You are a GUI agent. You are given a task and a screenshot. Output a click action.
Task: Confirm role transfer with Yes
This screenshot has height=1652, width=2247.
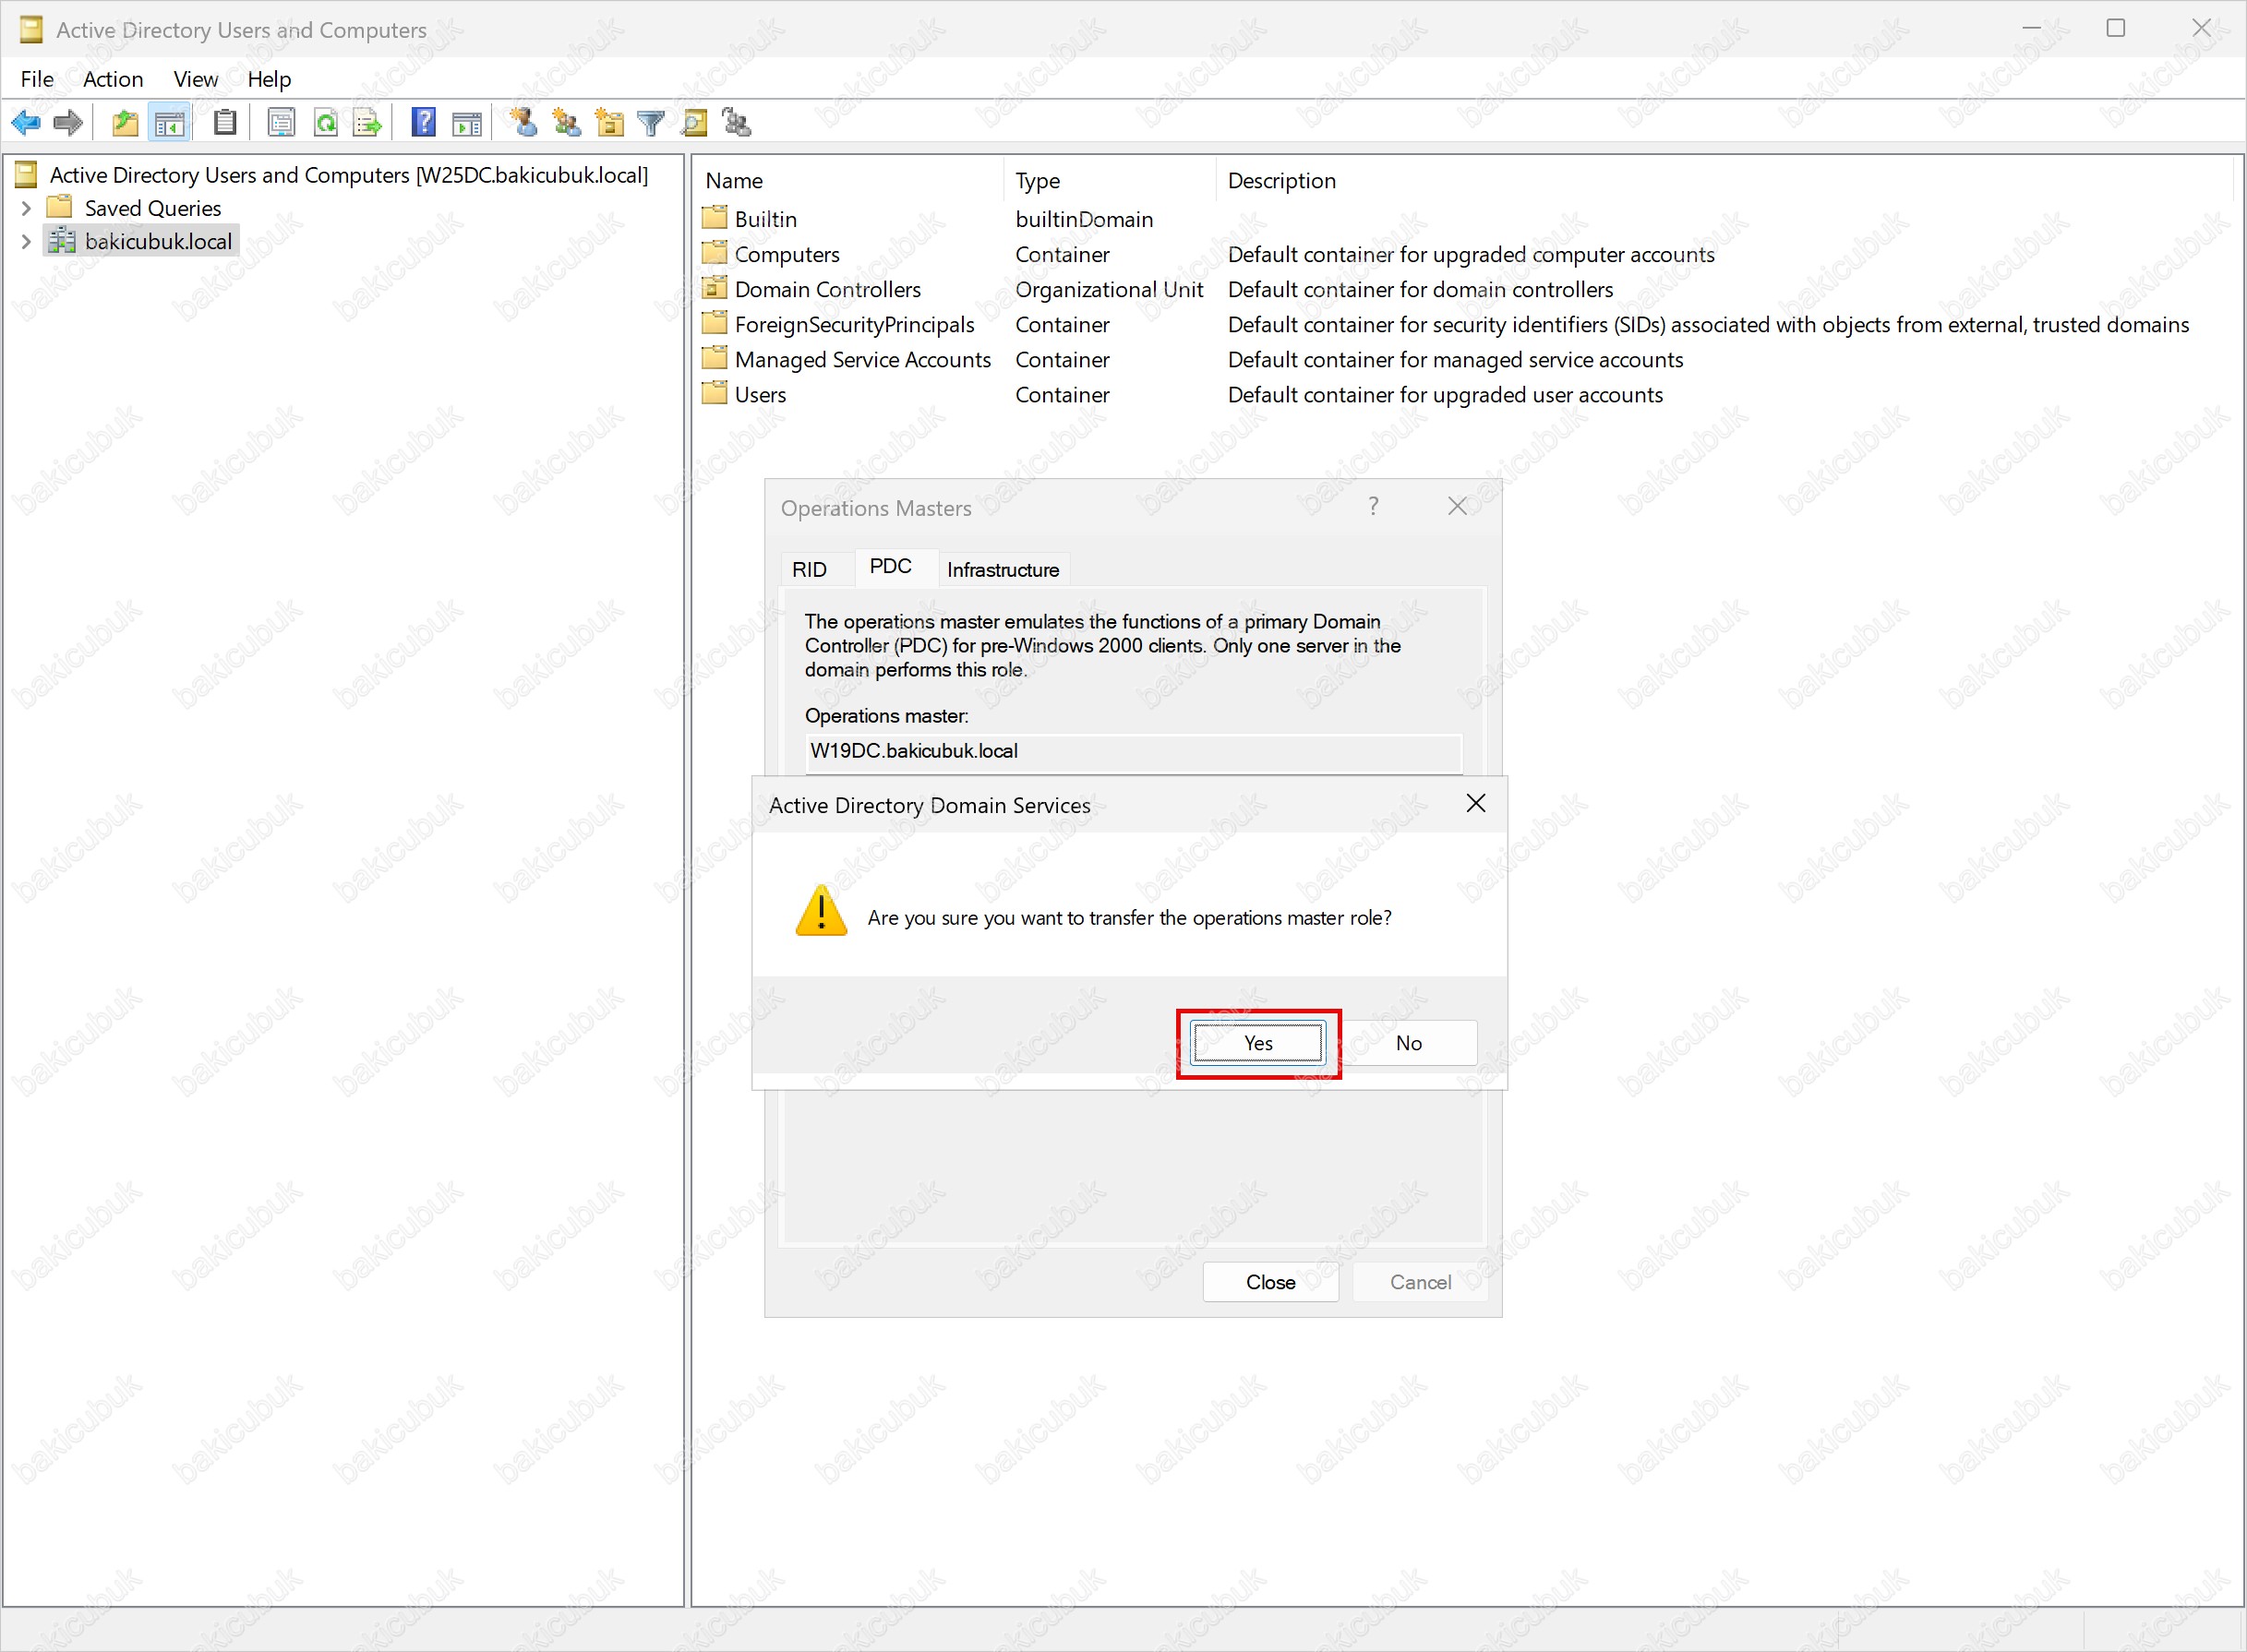[1258, 1043]
